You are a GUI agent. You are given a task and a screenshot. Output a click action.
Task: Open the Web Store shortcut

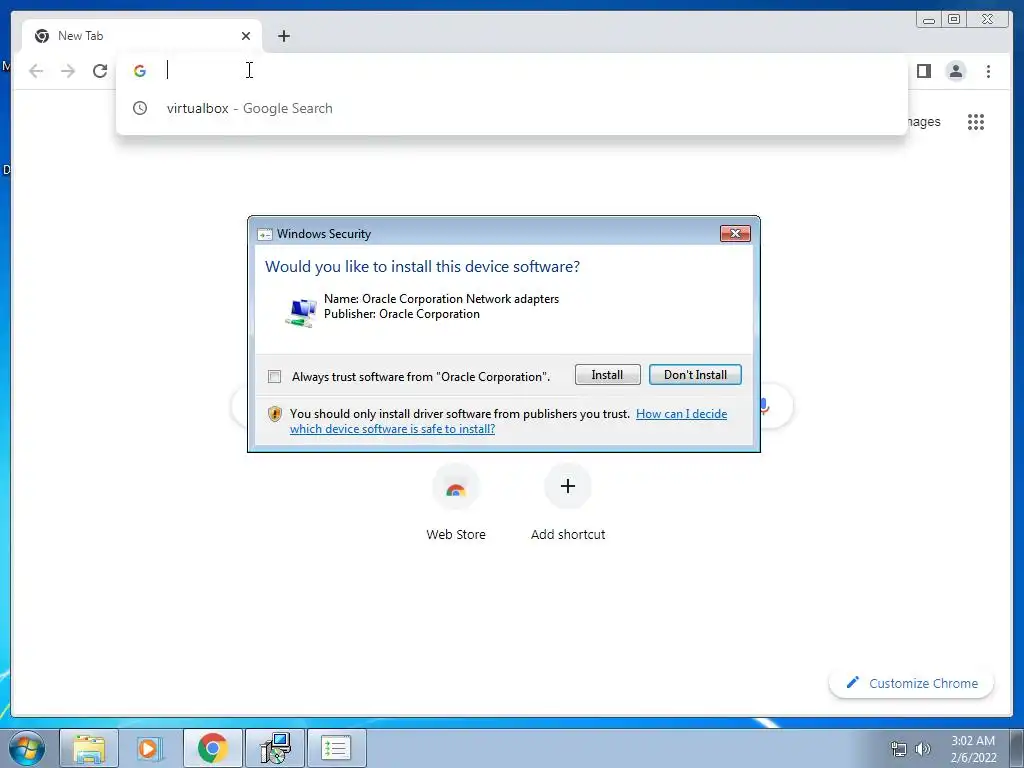(x=456, y=503)
